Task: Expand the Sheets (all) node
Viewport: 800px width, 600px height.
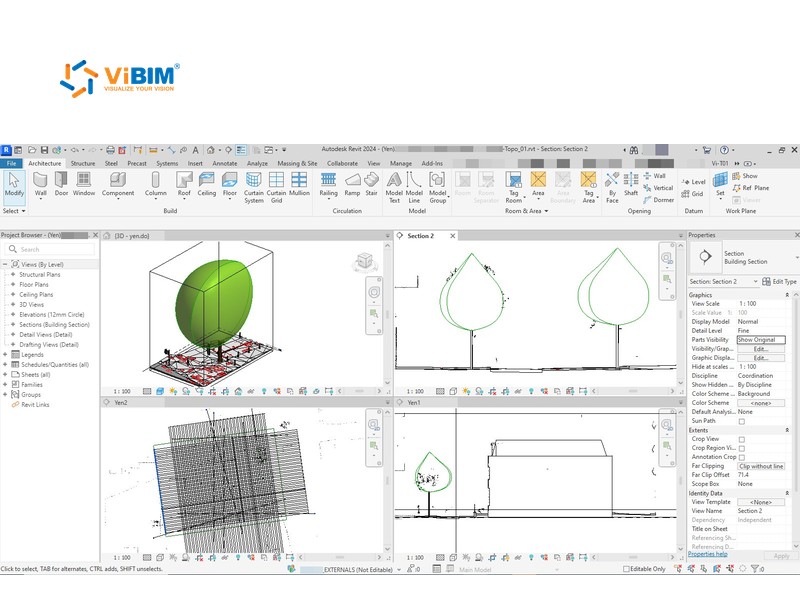Action: (x=5, y=374)
